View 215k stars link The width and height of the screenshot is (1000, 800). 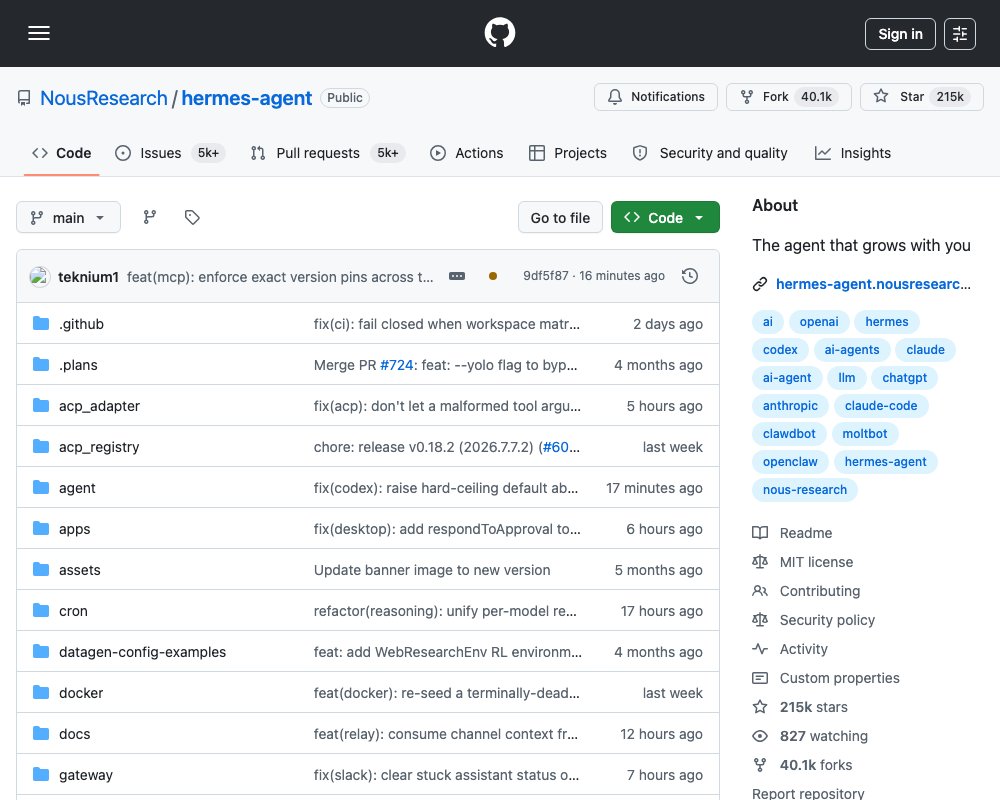800,707
